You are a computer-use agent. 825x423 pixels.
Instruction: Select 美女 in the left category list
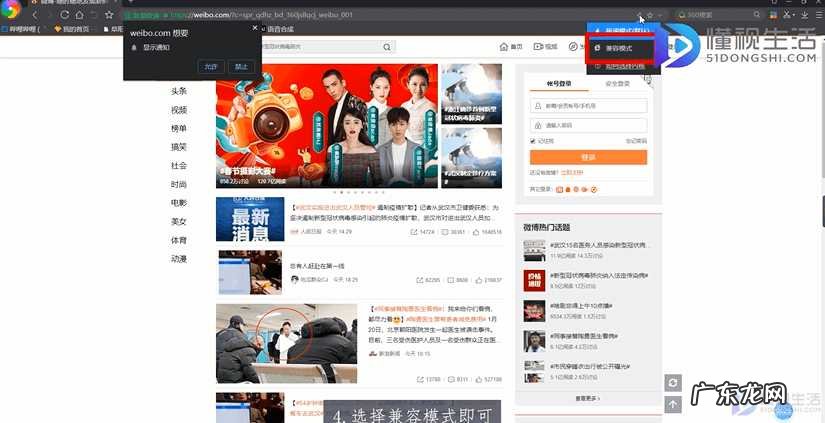(x=179, y=221)
